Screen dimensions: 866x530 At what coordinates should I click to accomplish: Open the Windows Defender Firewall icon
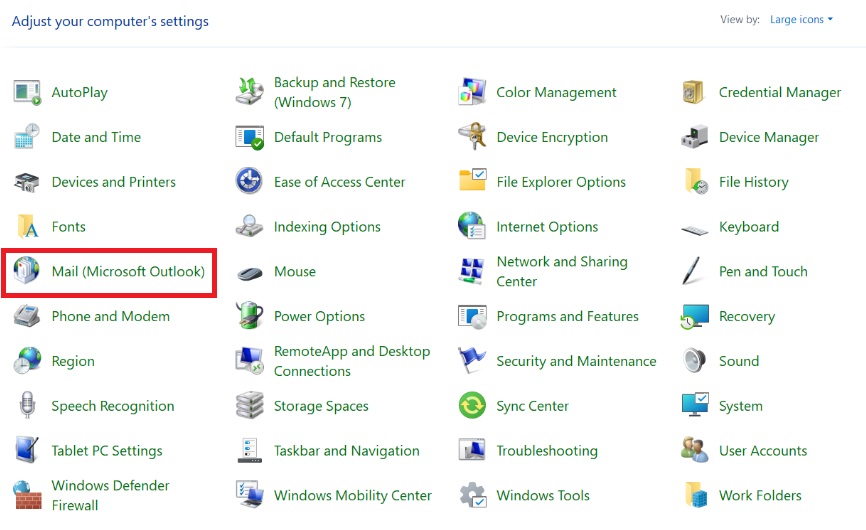point(27,496)
